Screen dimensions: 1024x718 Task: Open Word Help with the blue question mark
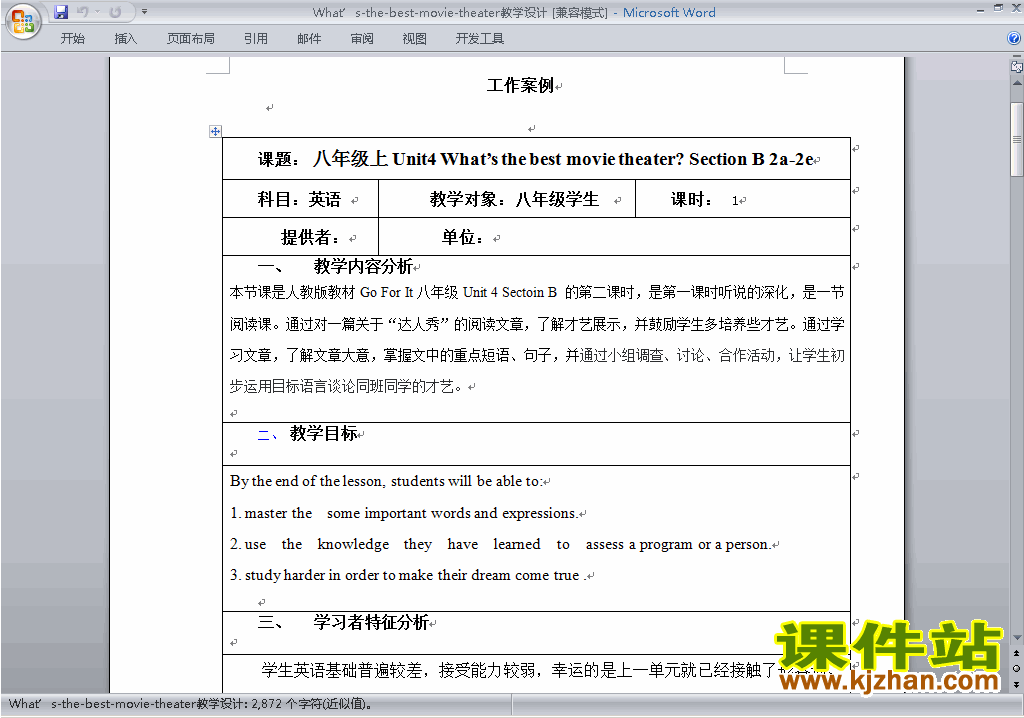tap(1014, 39)
